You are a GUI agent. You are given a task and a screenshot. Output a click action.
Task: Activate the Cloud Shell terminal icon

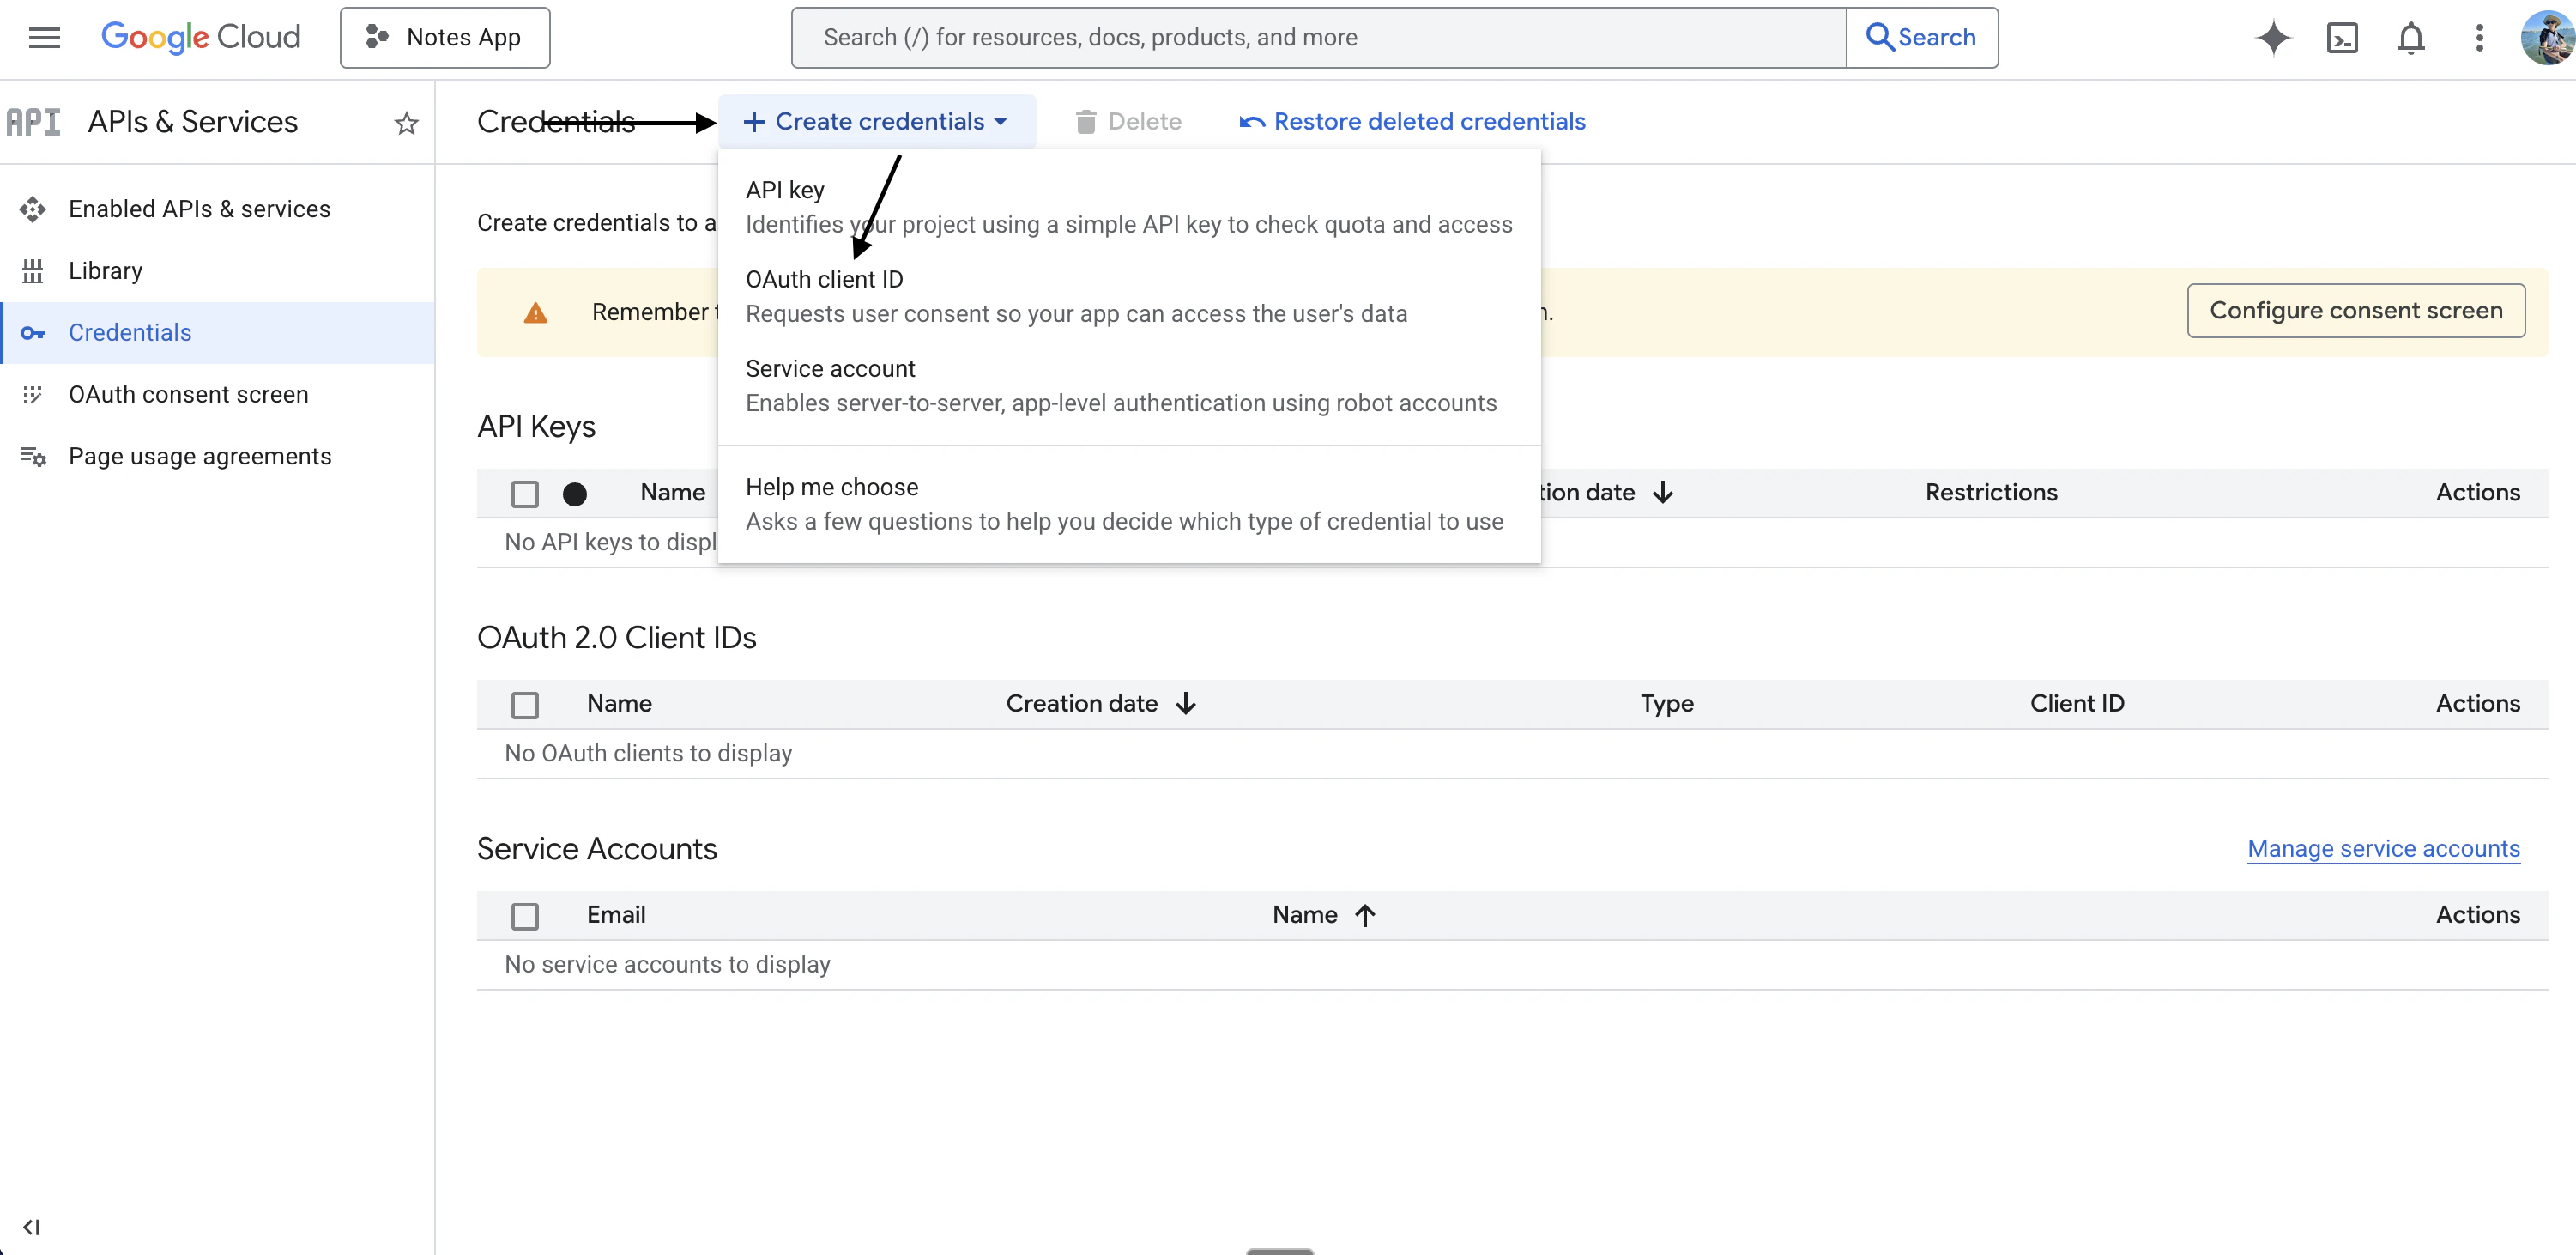point(2342,38)
